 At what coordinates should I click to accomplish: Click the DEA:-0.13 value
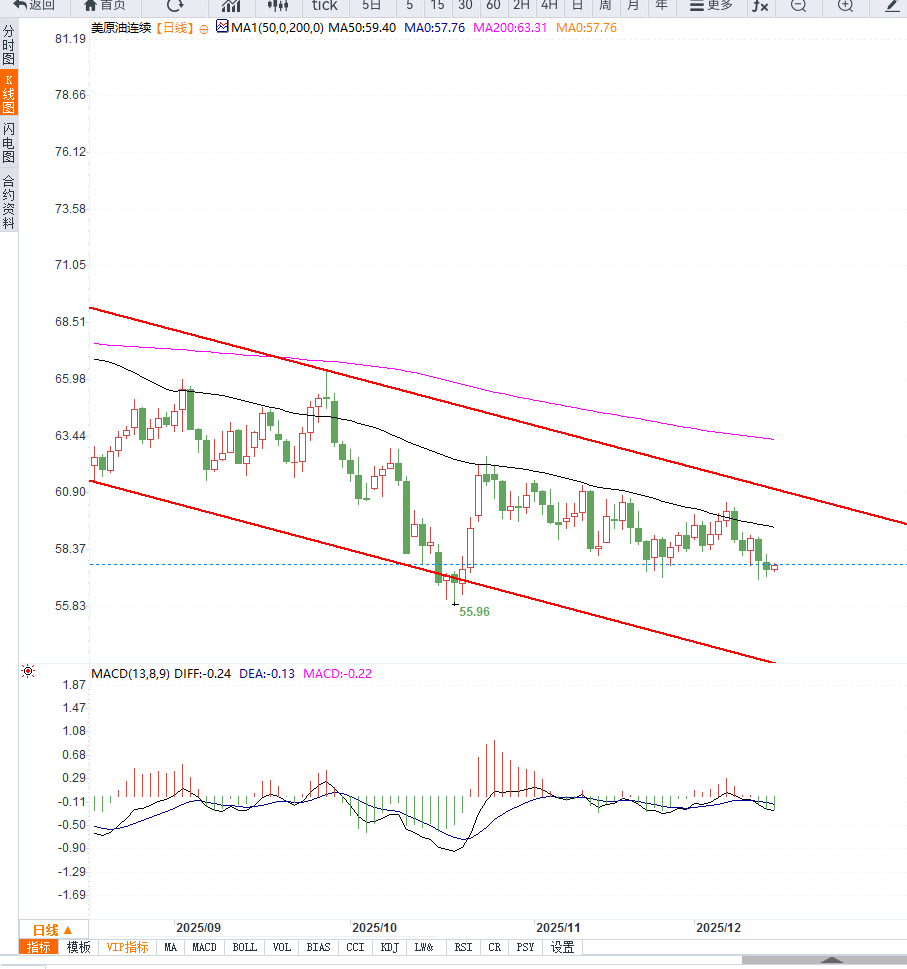(267, 674)
